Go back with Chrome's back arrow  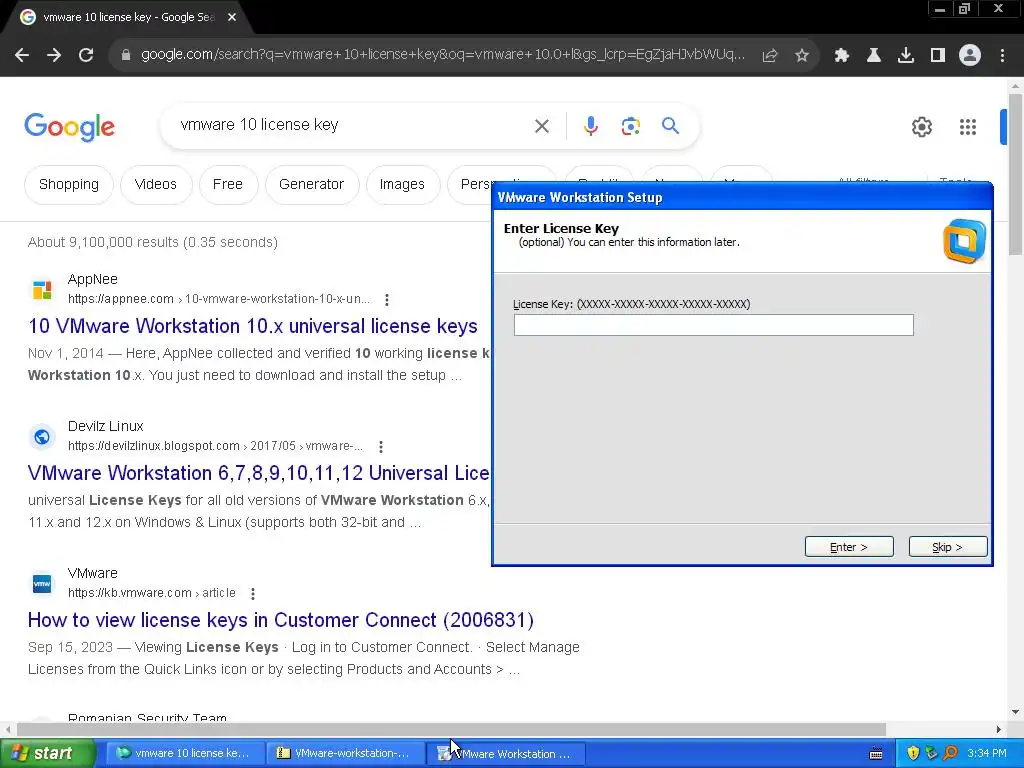pyautogui.click(x=22, y=56)
